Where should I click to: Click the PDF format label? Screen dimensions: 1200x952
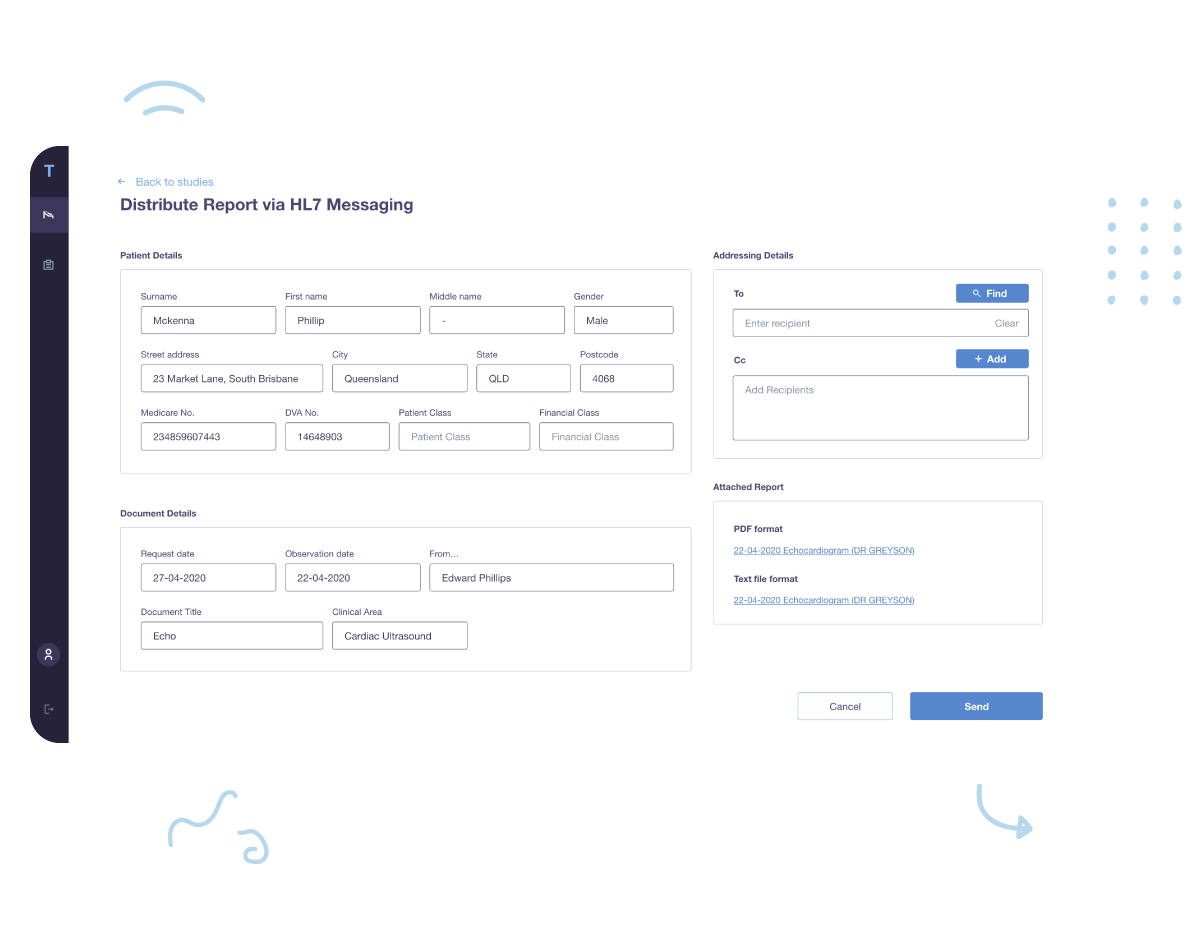[758, 529]
